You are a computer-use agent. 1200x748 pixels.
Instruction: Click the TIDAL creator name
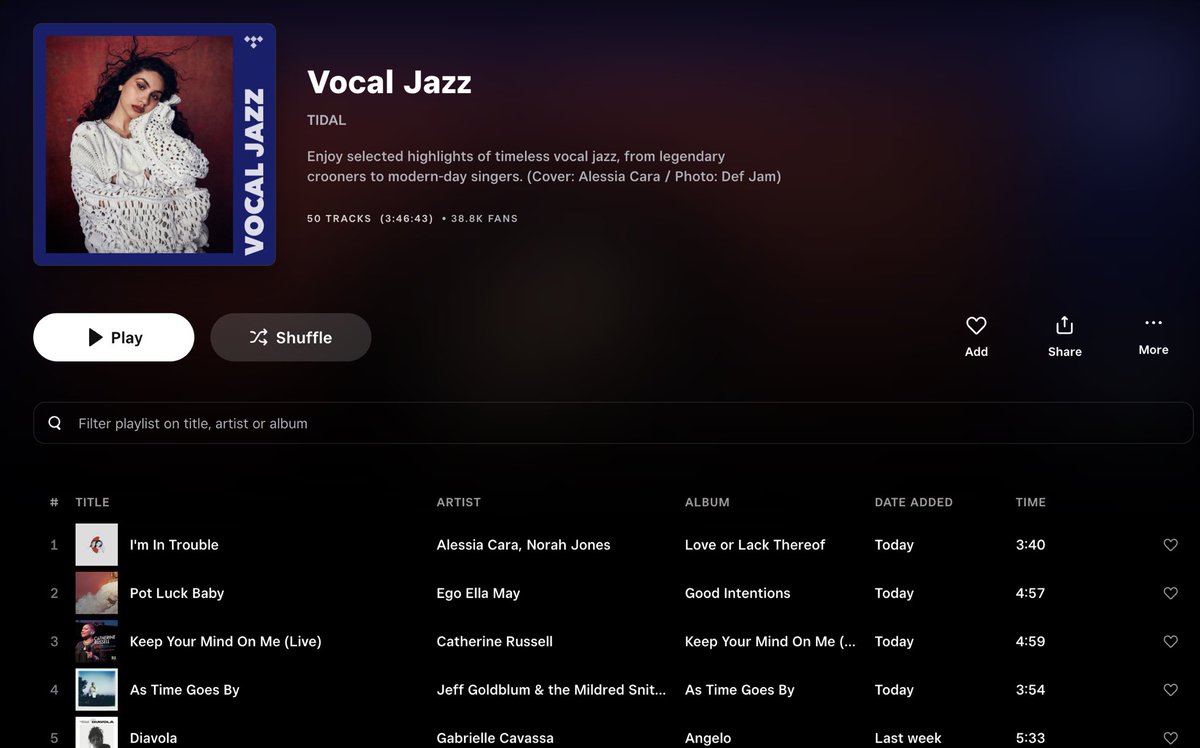coord(327,120)
